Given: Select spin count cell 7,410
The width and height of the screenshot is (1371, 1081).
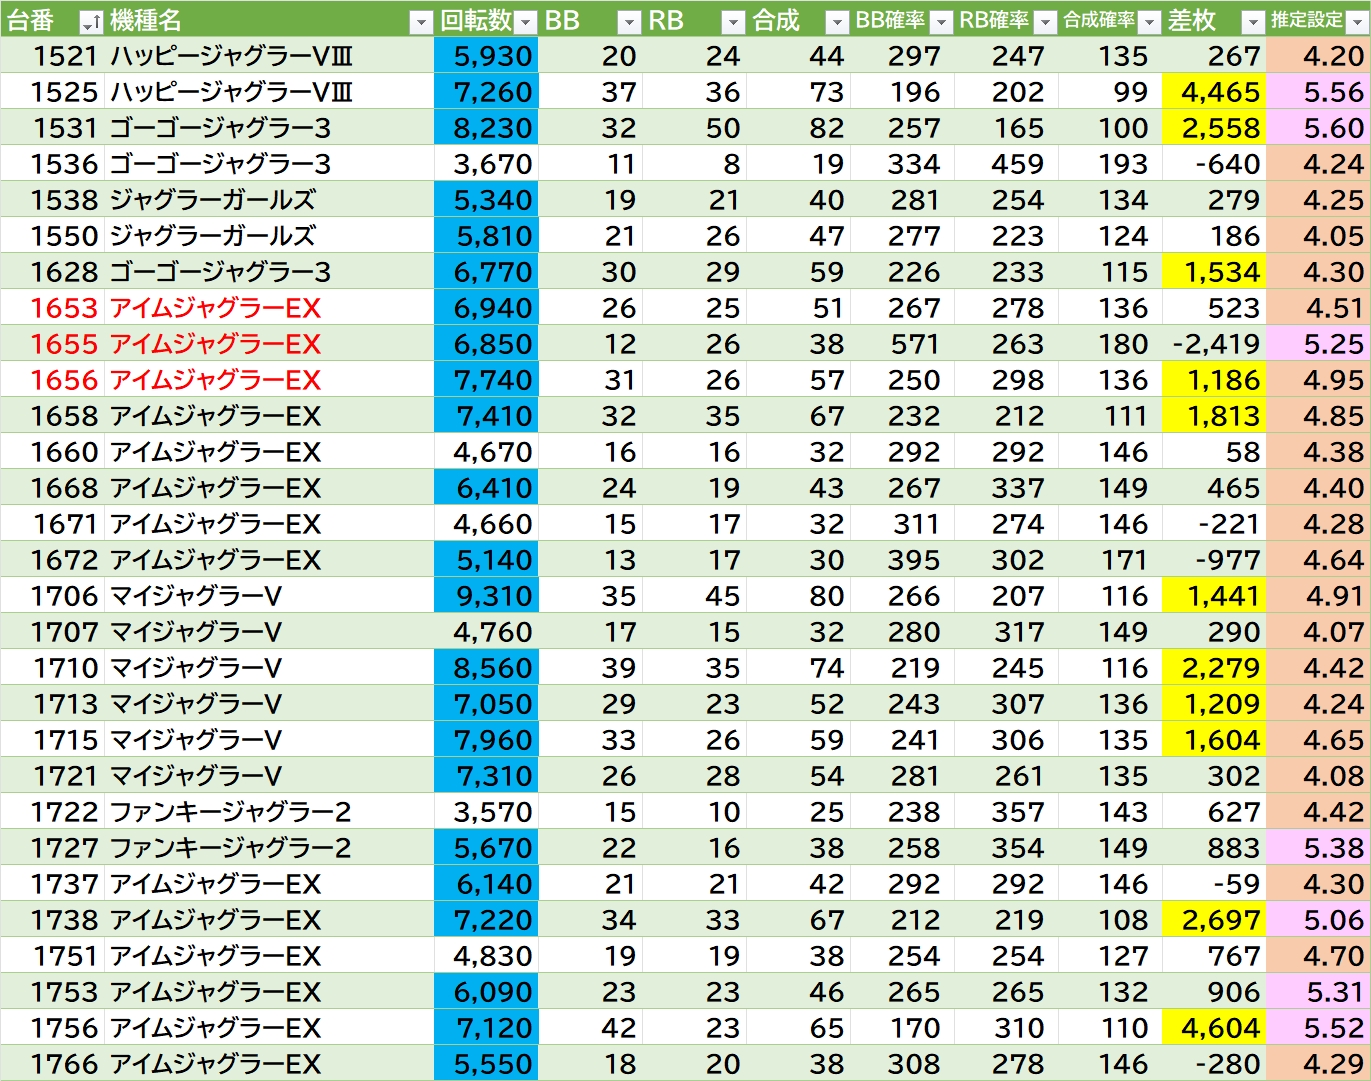Looking at the screenshot, I should (486, 416).
